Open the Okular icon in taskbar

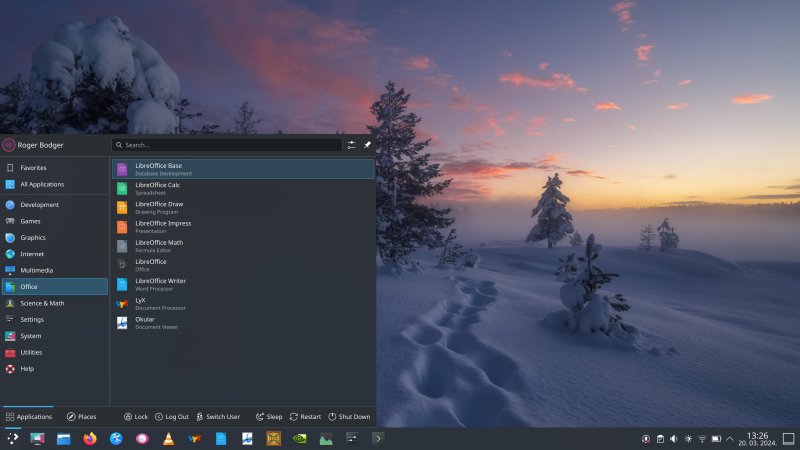[247, 439]
